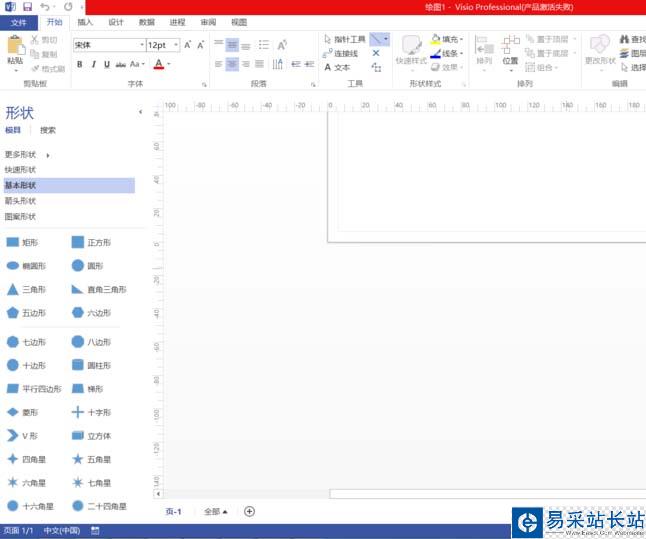The width and height of the screenshot is (646, 539).
Task: Switch to the Data ribbon tab
Action: point(147,22)
